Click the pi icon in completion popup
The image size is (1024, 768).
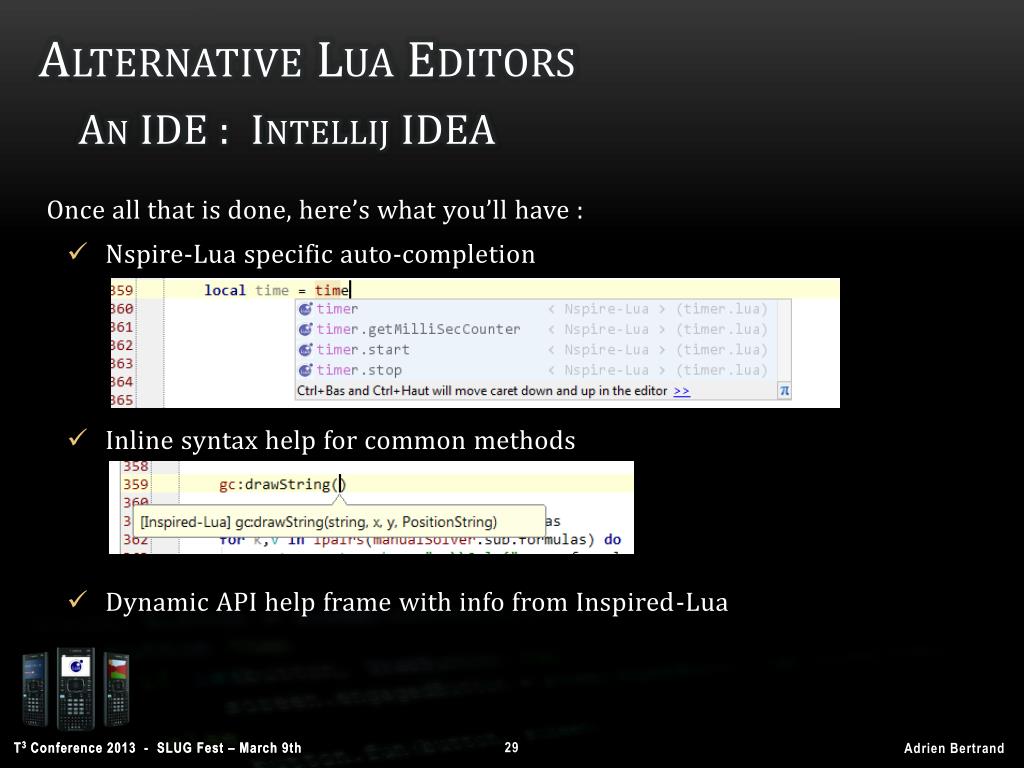coord(784,391)
